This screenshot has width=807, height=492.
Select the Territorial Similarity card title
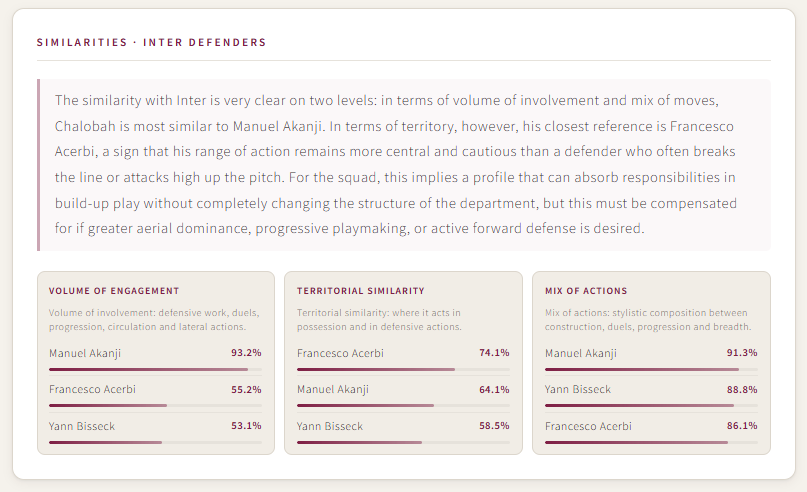tap(360, 291)
